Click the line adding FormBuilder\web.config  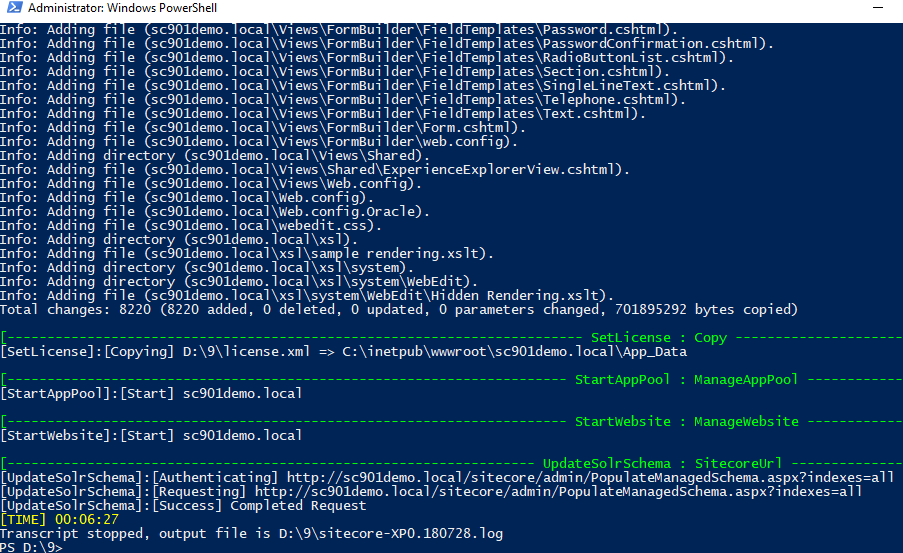click(259, 141)
